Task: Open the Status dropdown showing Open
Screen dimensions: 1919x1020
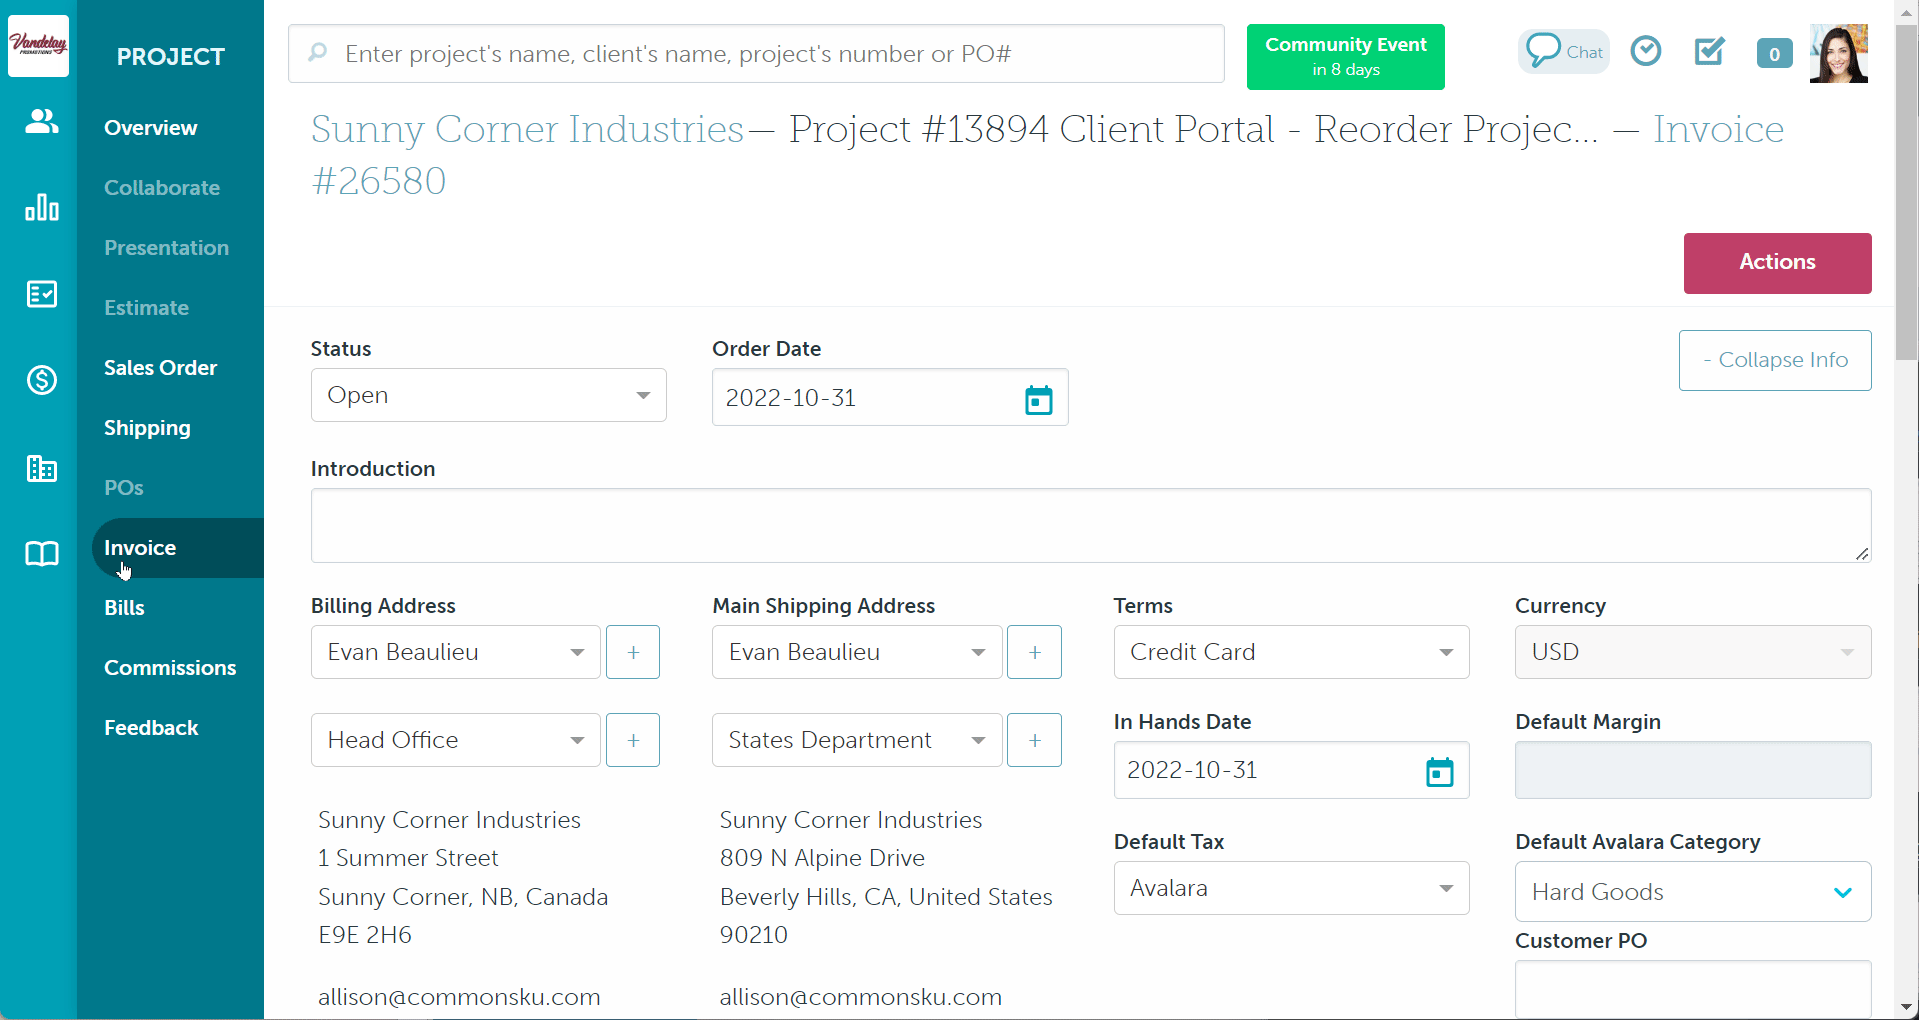Action: (488, 395)
